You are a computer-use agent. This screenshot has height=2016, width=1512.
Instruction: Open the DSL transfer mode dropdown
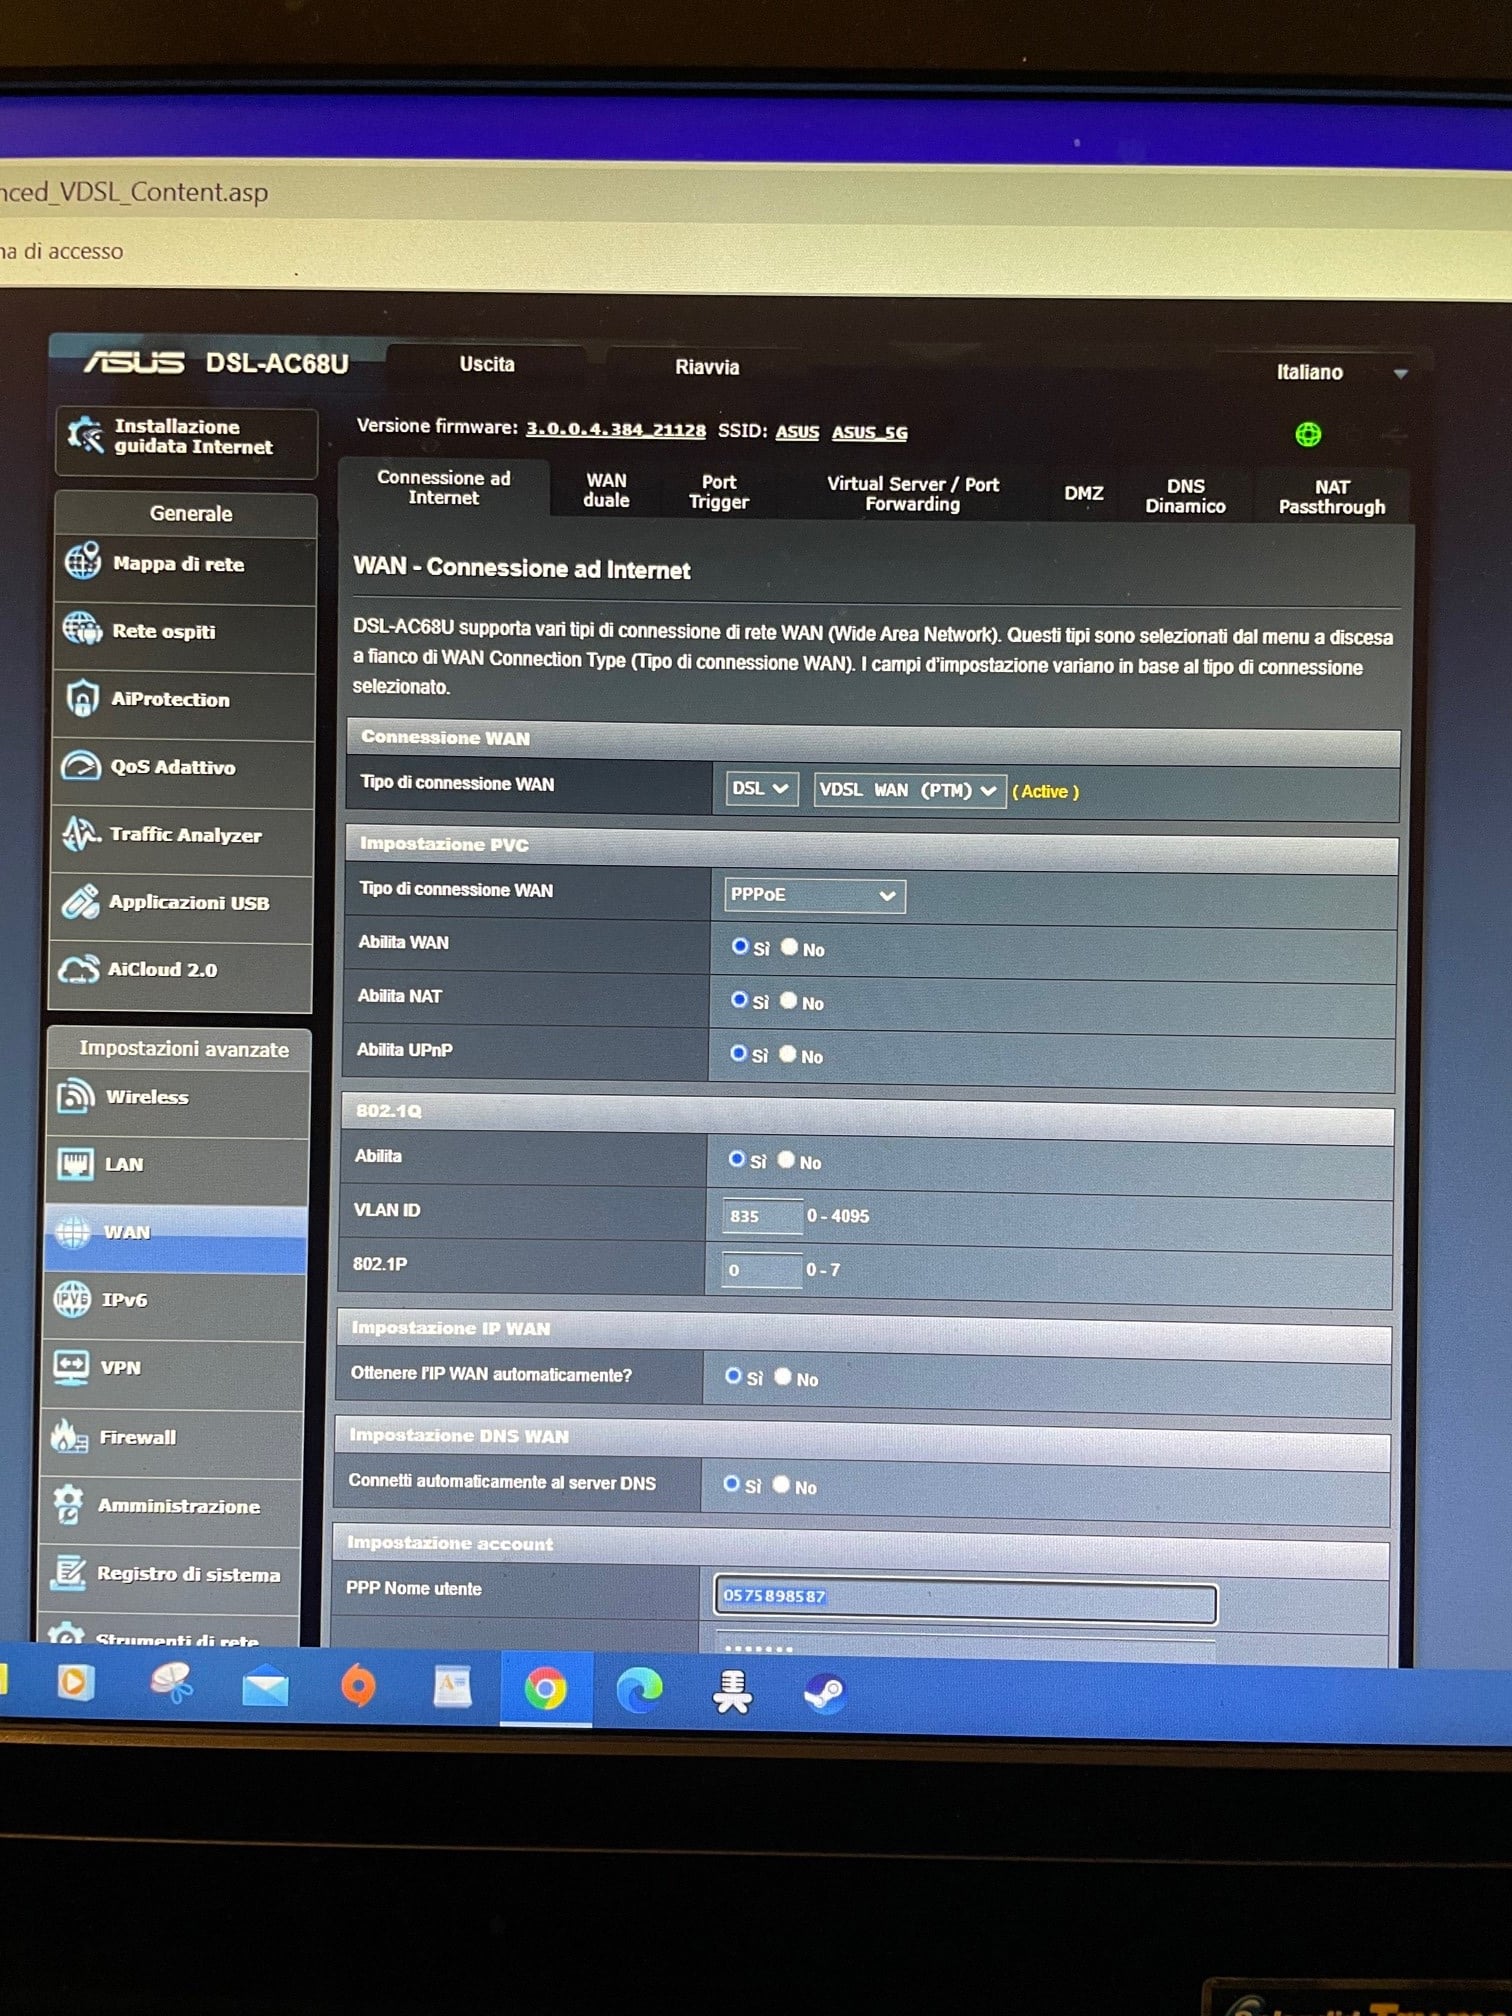(761, 789)
